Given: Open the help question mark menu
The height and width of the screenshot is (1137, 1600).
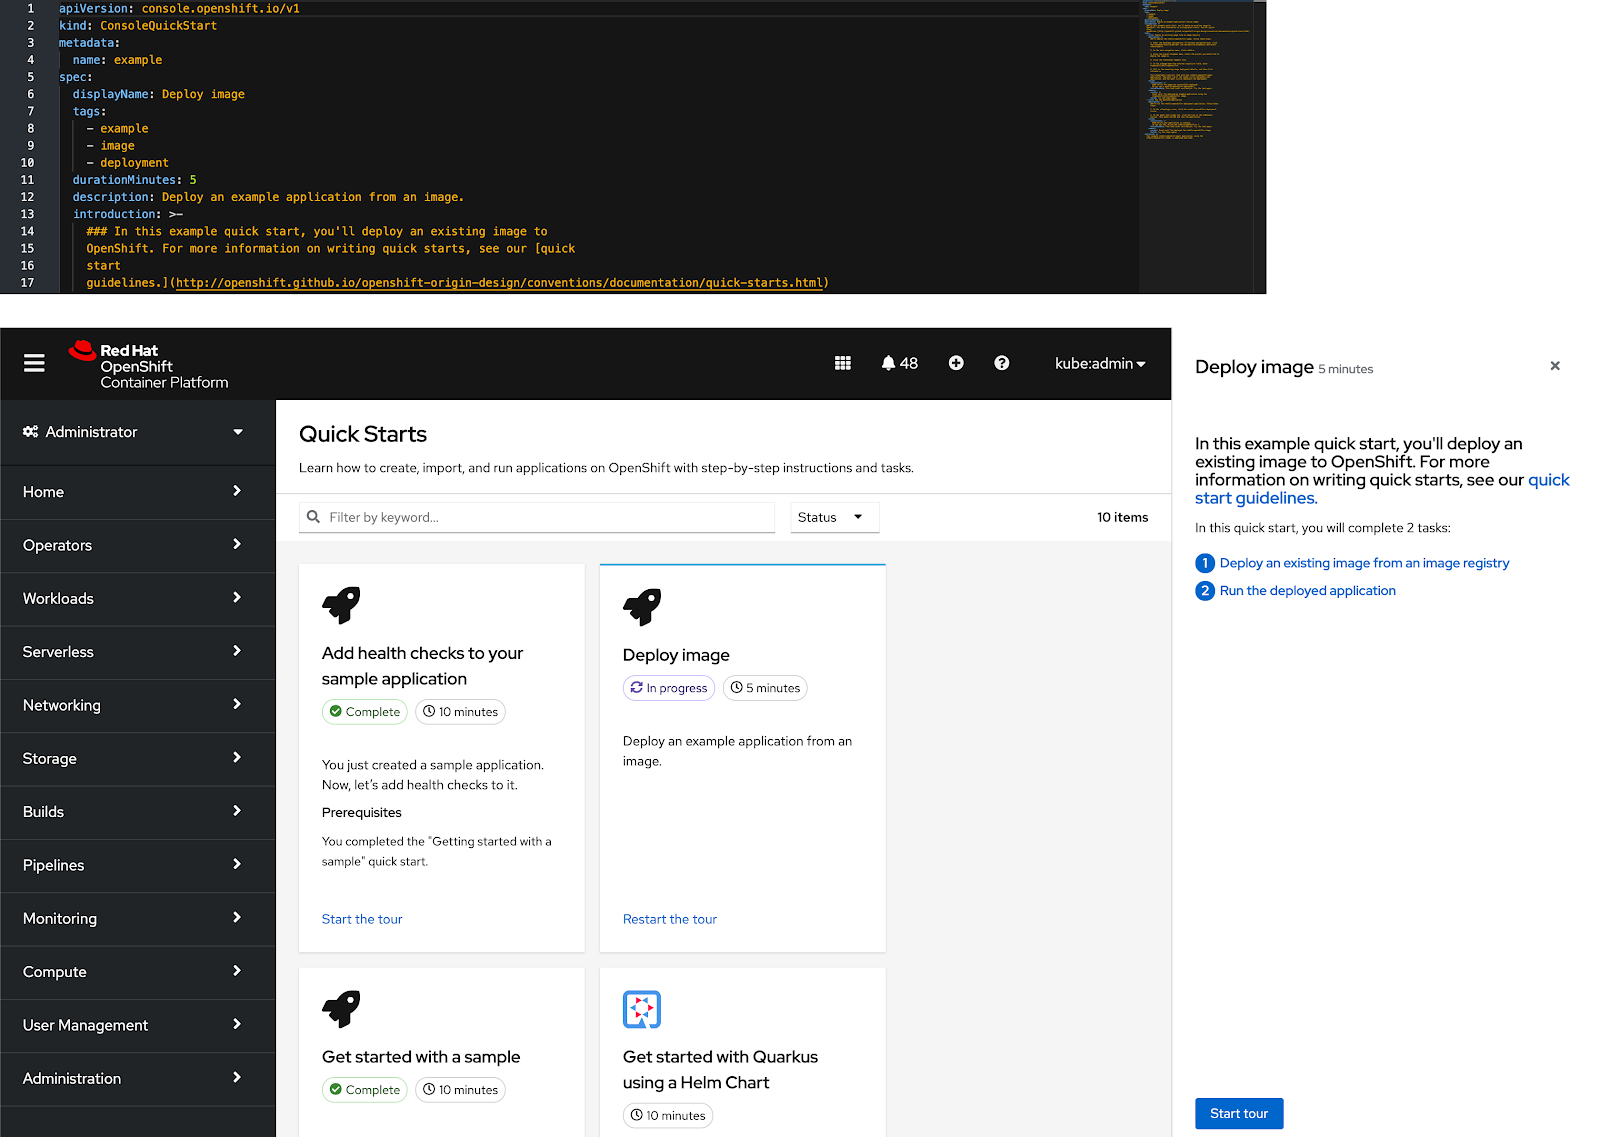Looking at the screenshot, I should pyautogui.click(x=1001, y=363).
